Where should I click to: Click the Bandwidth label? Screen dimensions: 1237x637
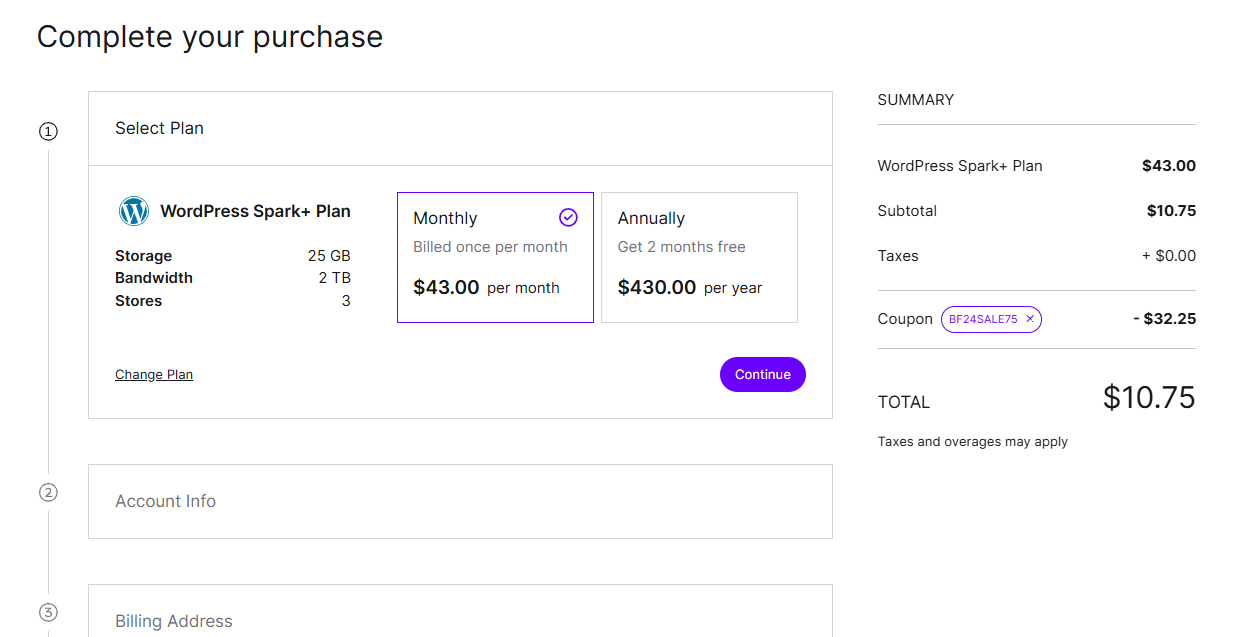click(154, 278)
